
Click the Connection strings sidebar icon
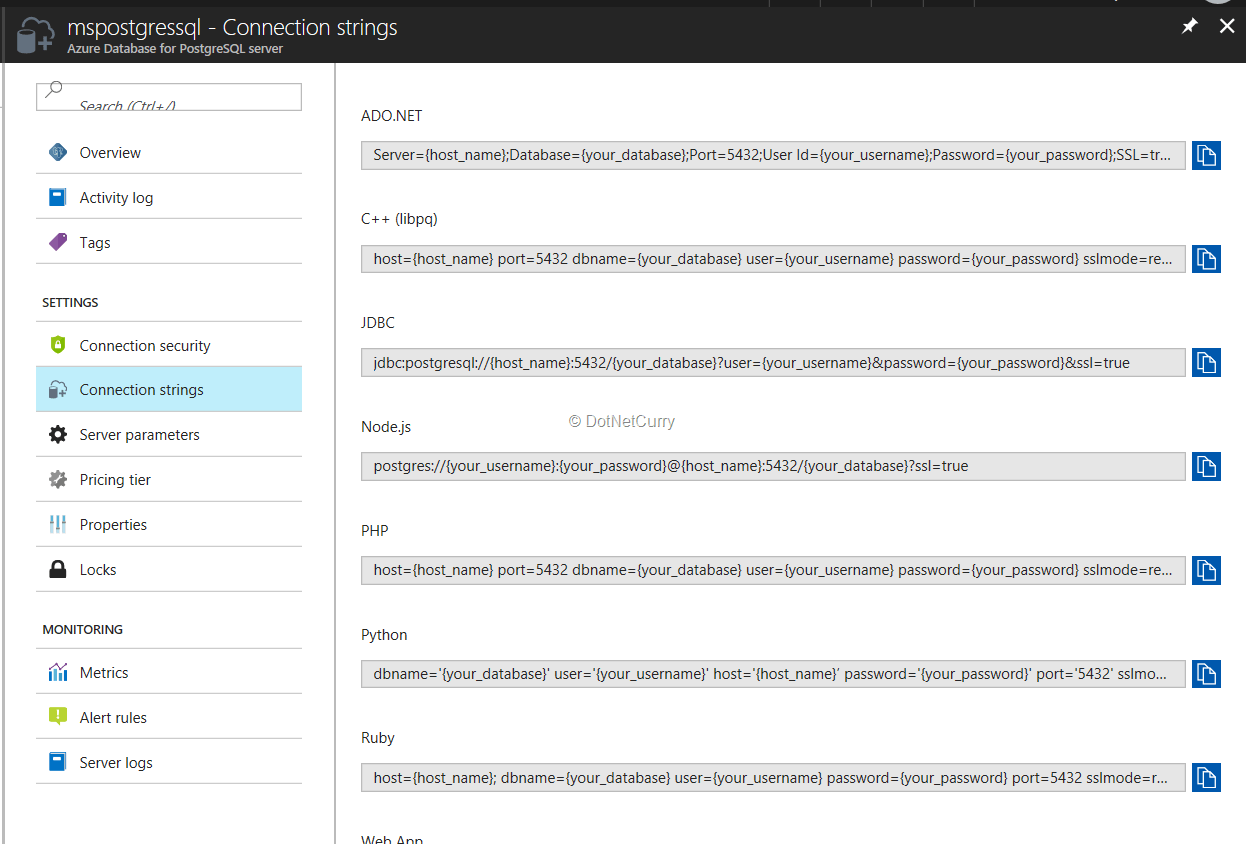[58, 390]
